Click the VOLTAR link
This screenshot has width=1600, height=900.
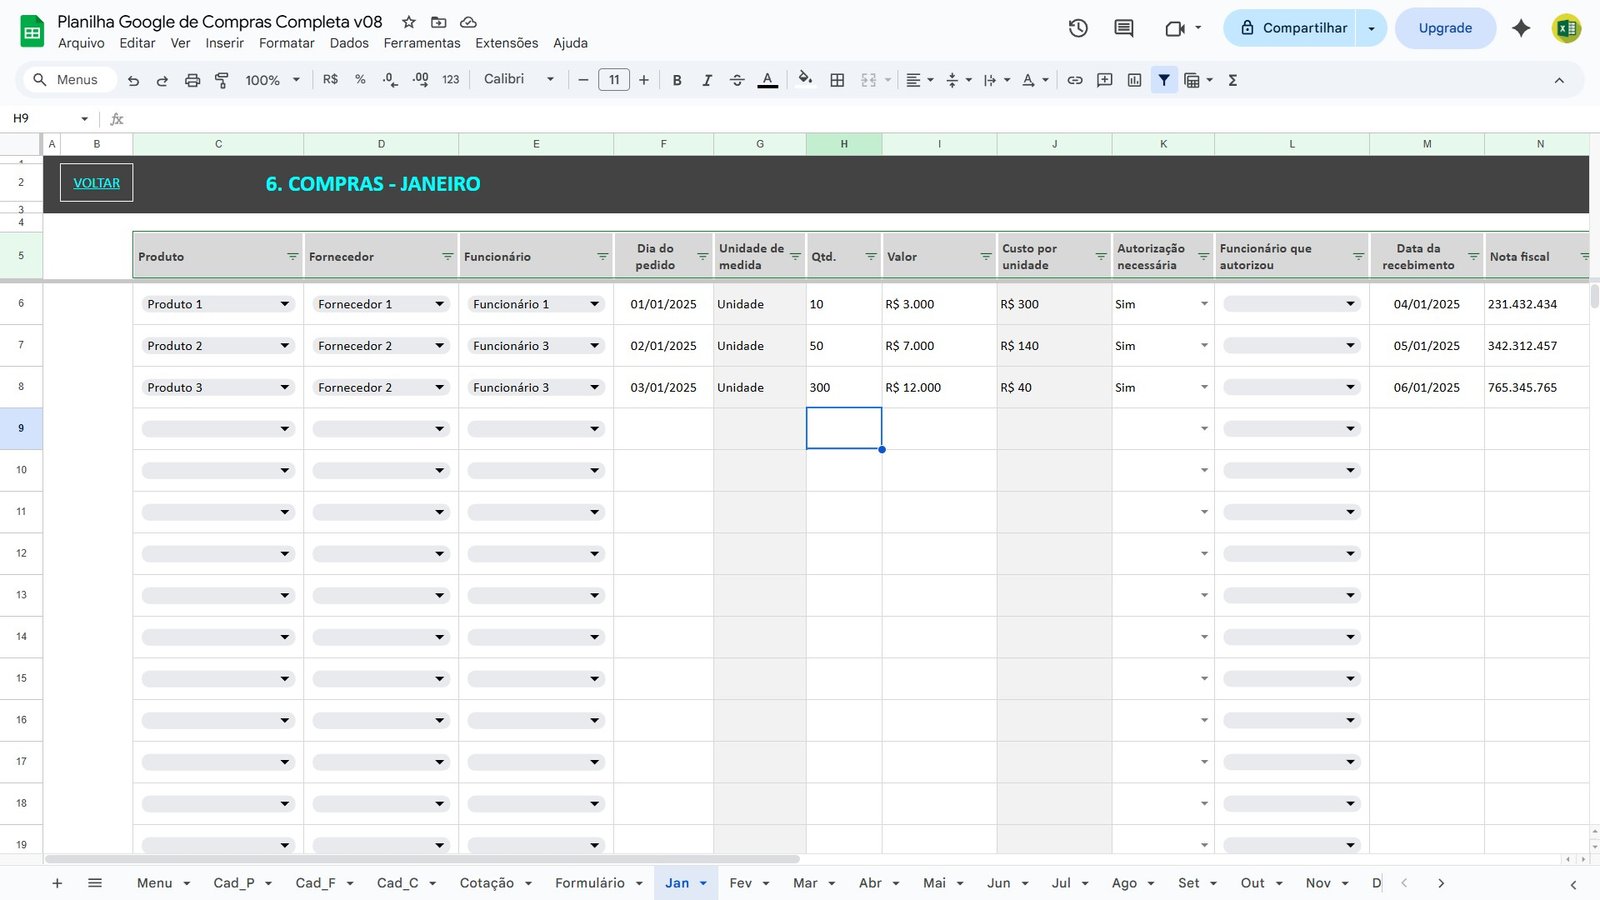[x=96, y=182]
